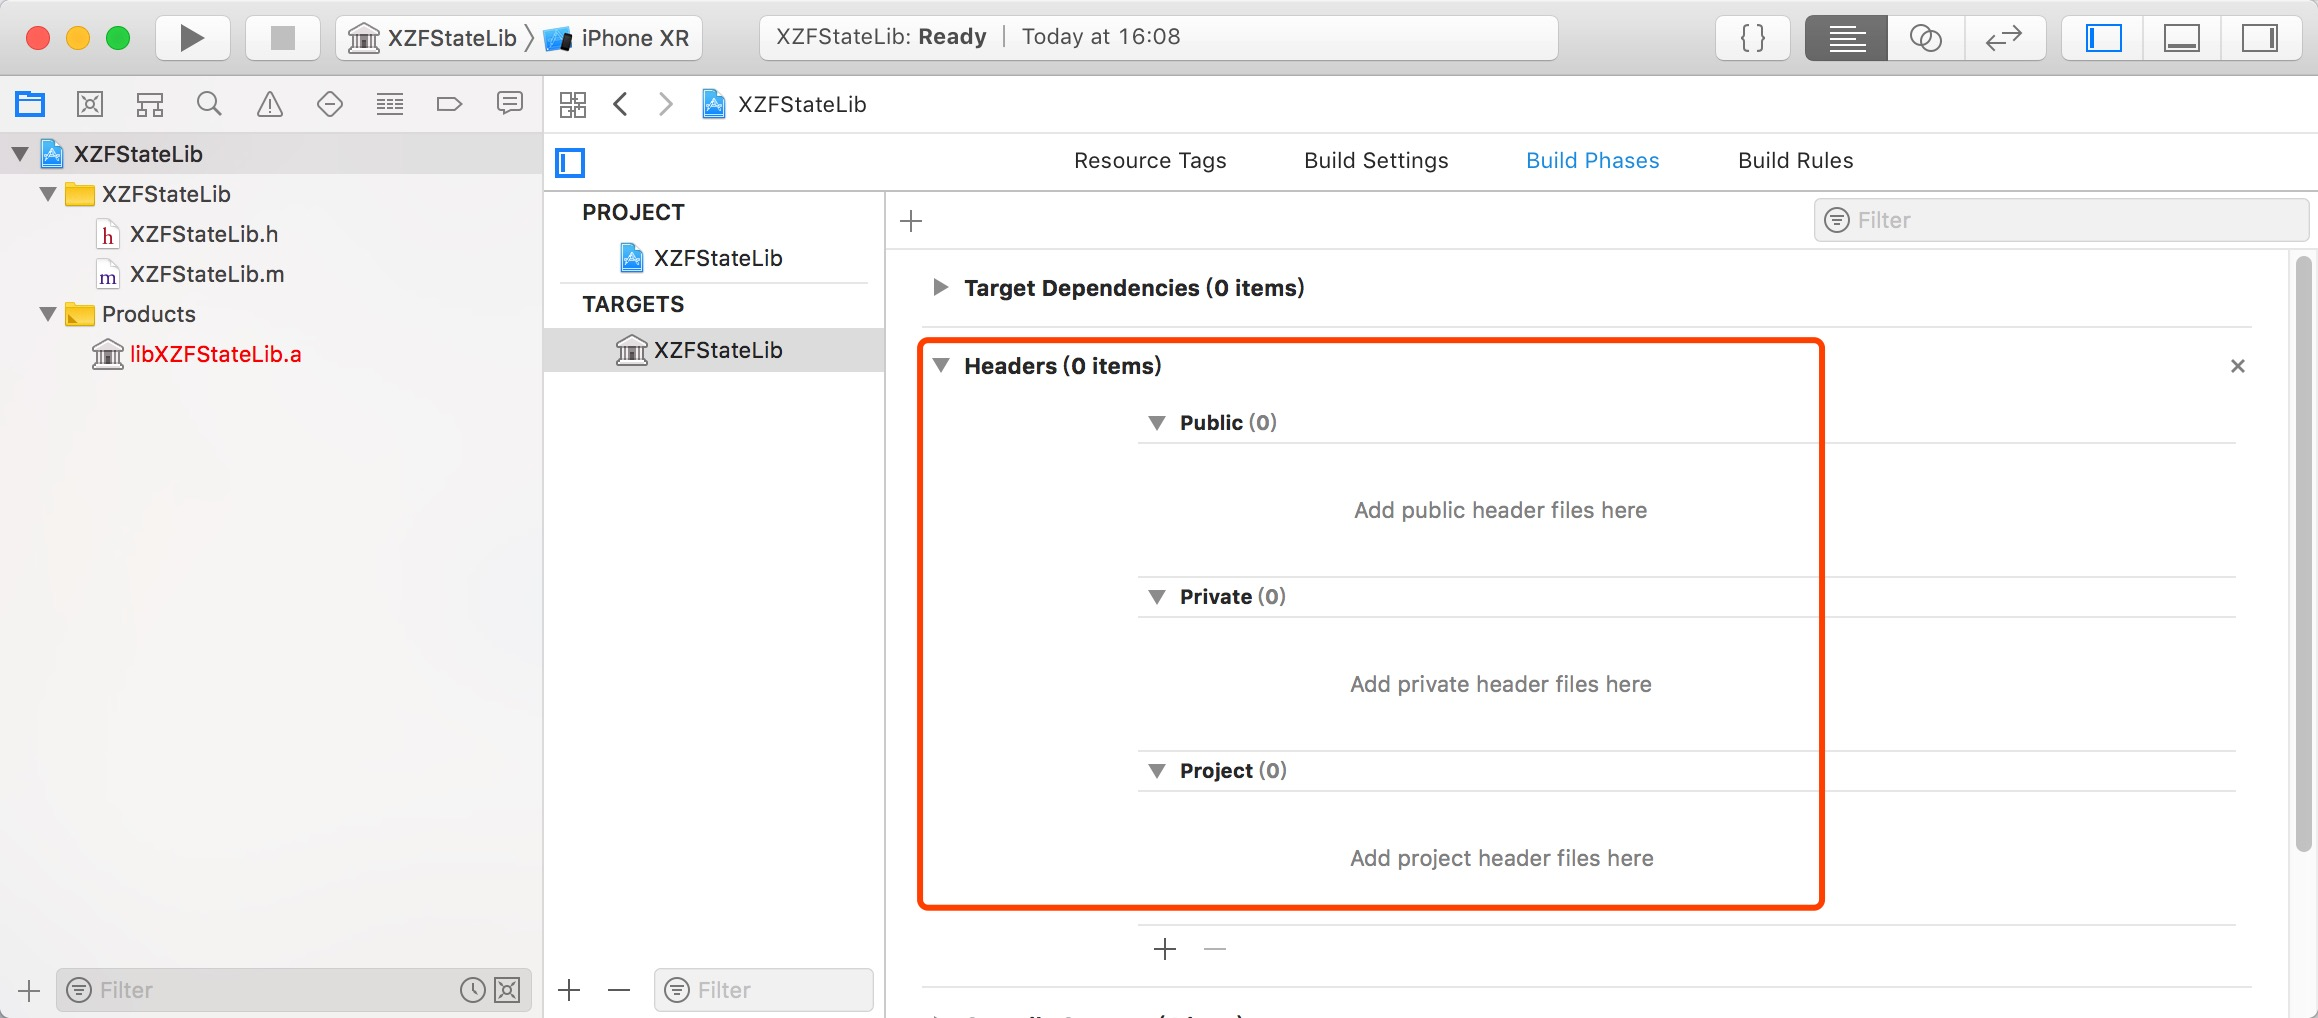Open the Debug navigator

tap(390, 104)
